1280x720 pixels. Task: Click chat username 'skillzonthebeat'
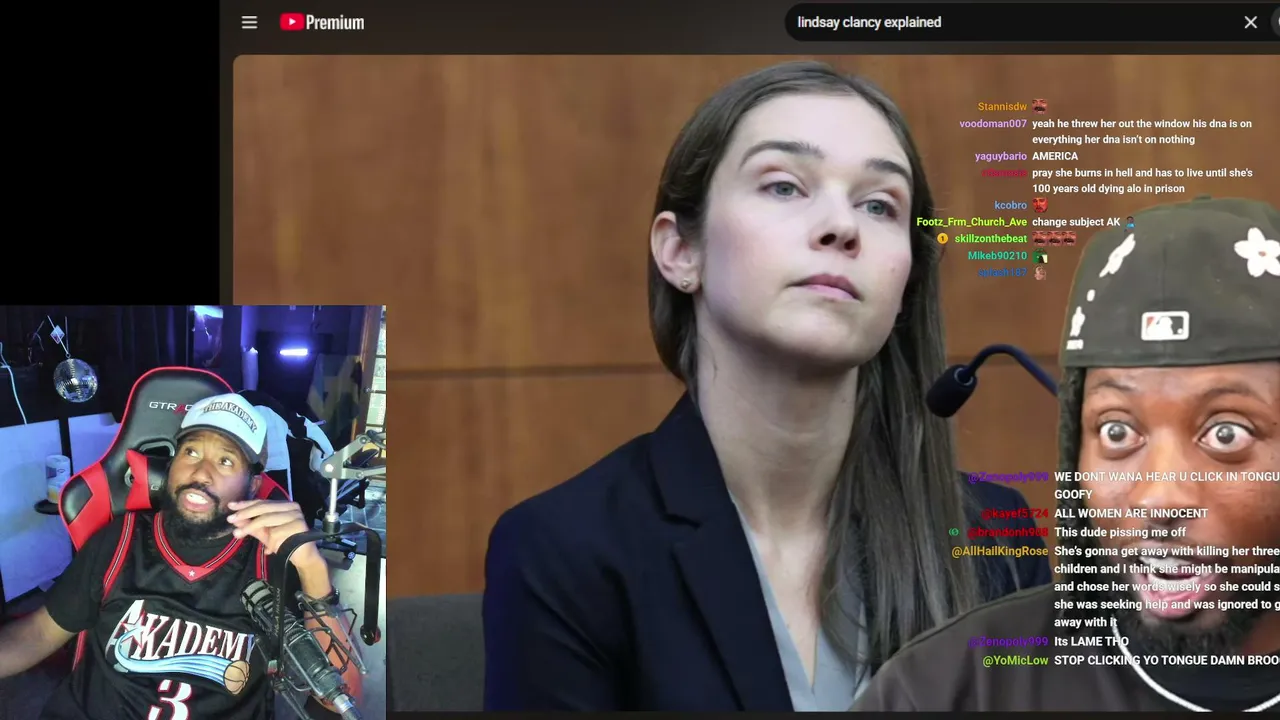pos(990,239)
